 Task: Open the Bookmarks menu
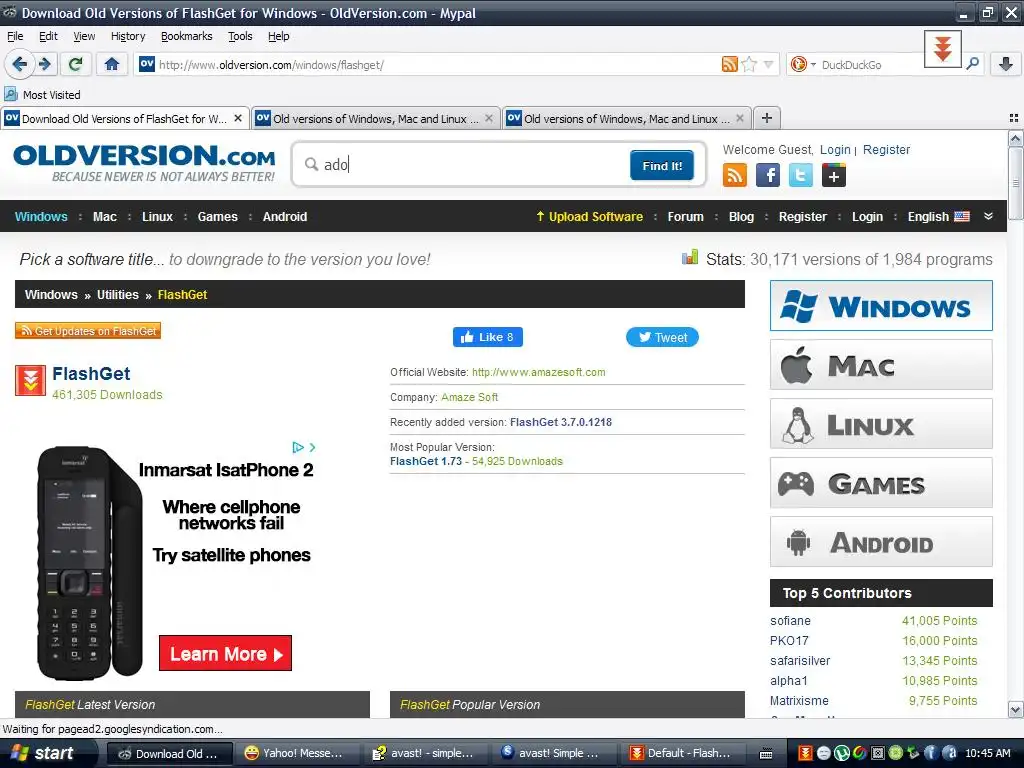pos(187,36)
